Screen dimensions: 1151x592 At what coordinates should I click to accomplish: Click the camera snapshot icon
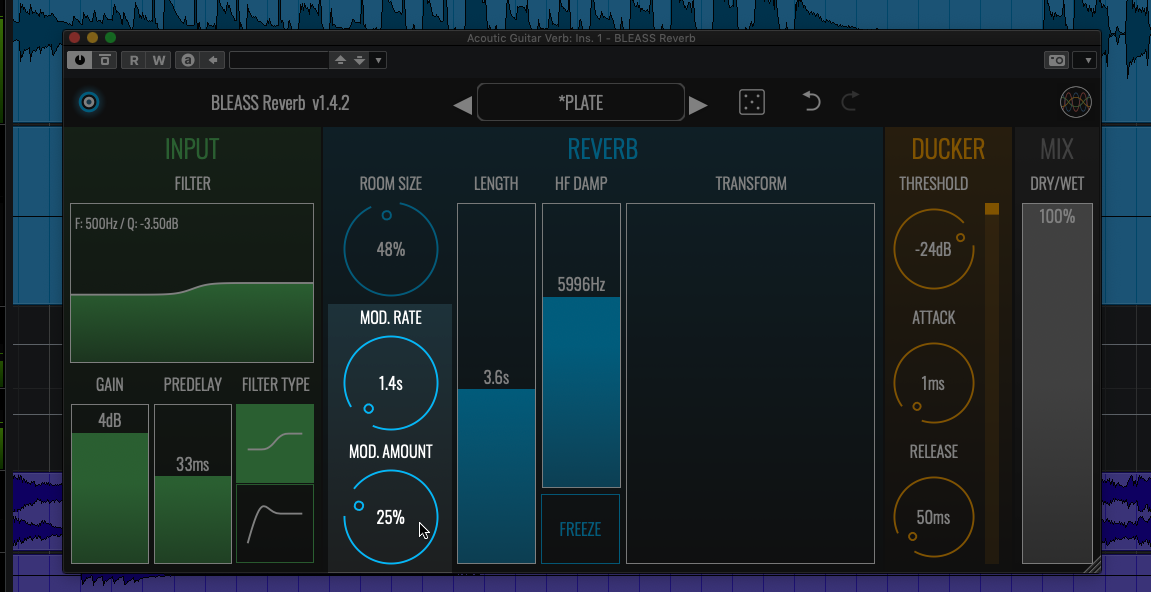tap(1056, 61)
